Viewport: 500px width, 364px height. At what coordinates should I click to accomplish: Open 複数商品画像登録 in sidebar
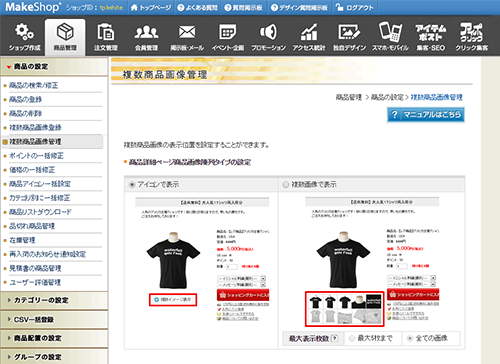point(35,128)
